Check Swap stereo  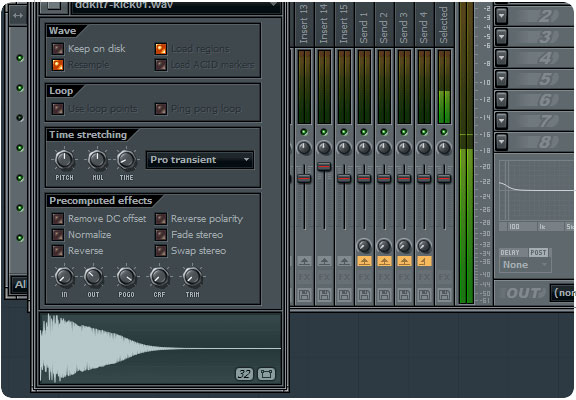pos(161,251)
